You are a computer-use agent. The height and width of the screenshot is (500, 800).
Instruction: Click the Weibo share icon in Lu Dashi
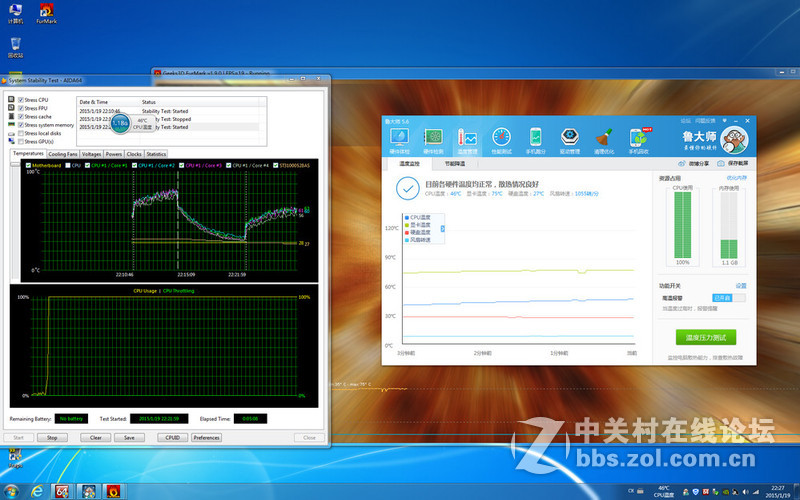[x=682, y=163]
